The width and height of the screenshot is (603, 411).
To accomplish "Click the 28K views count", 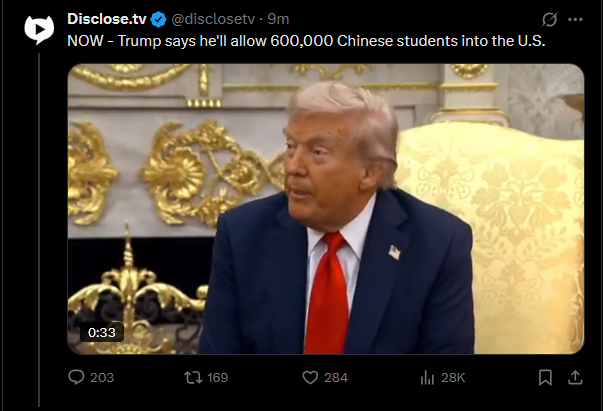I will [453, 378].
